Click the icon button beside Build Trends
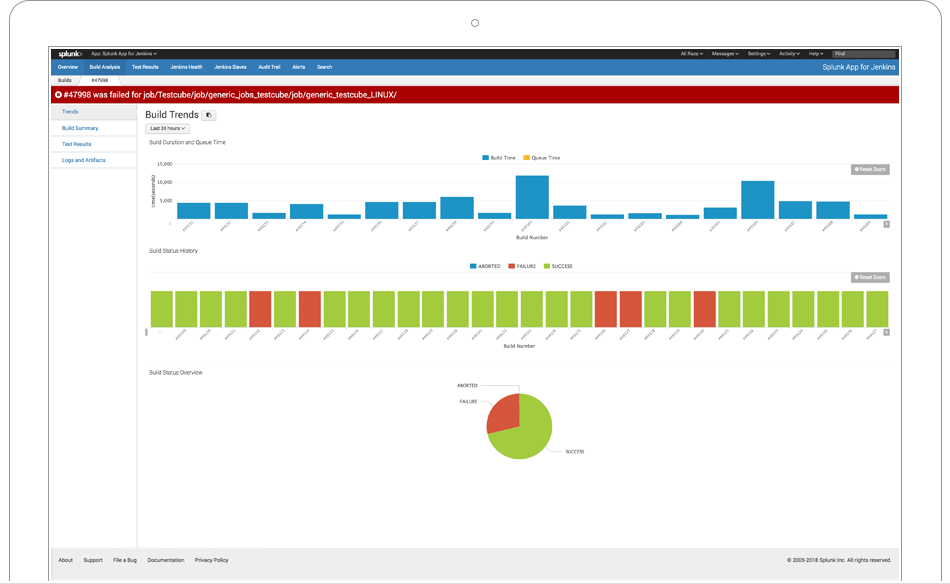Image resolution: width=950 pixels, height=584 pixels. (208, 115)
